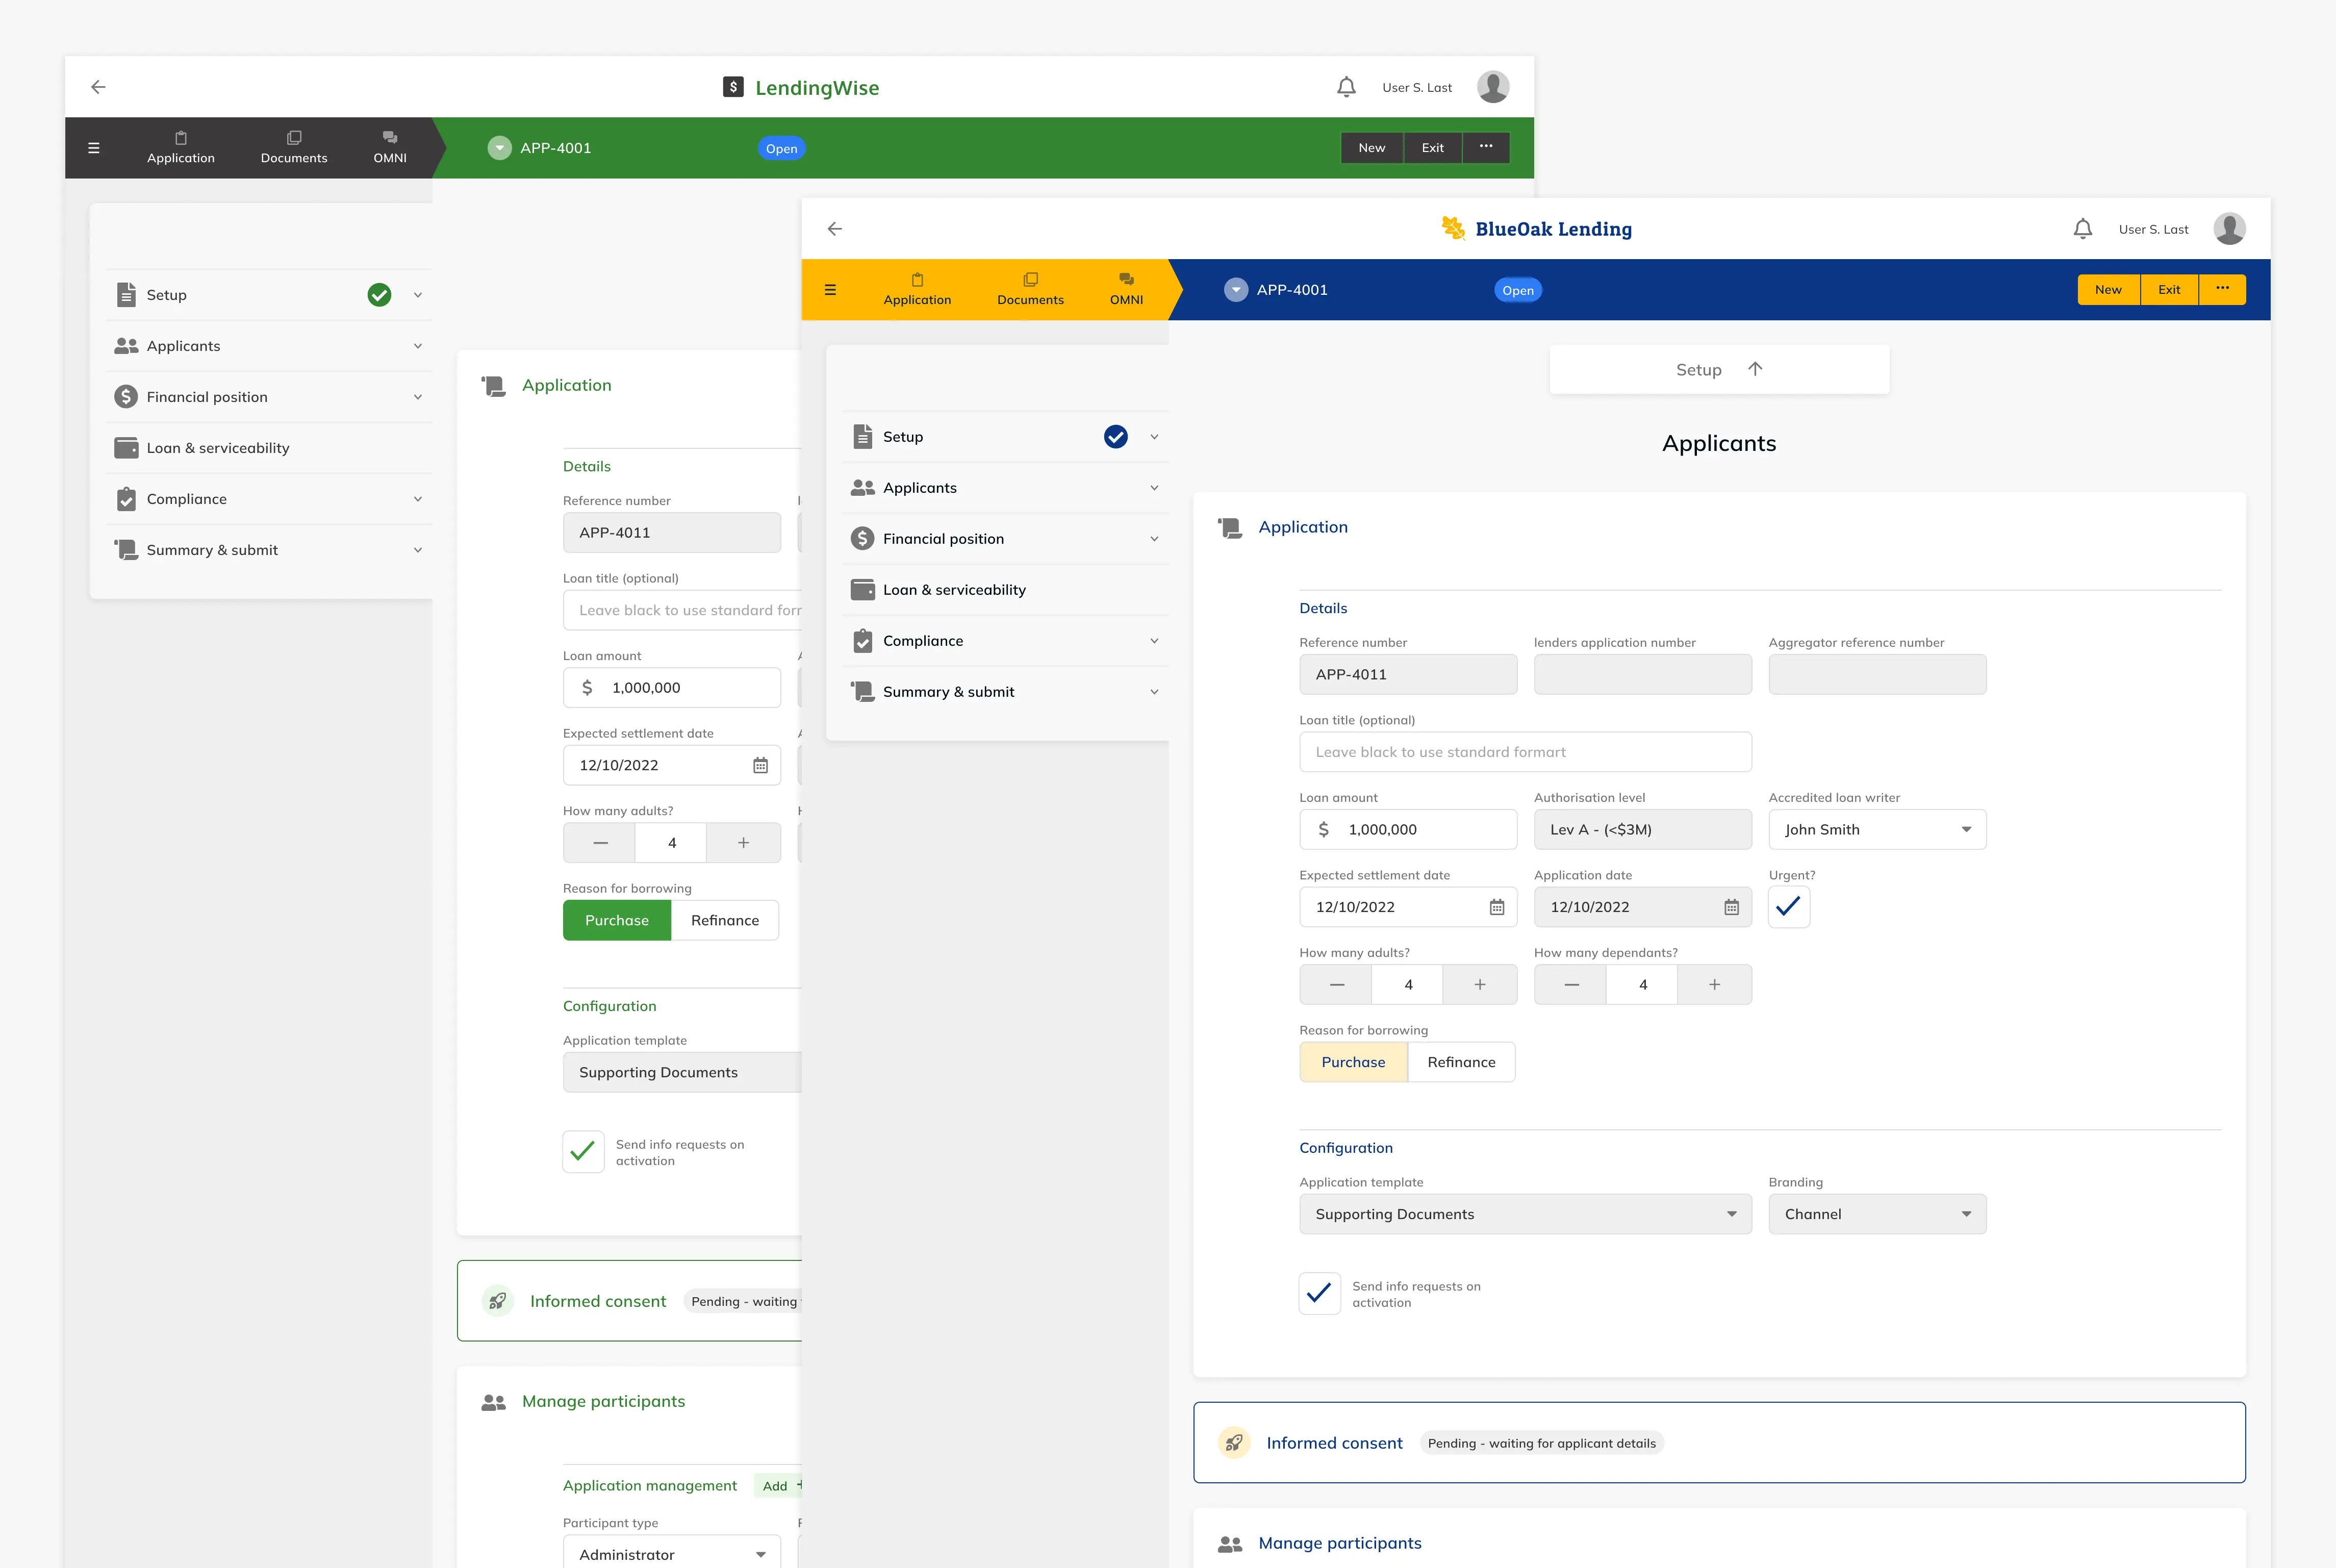Viewport: 2336px width, 1568px height.
Task: Open OMNI tab in BlueOak yellow toolbar
Action: [x=1126, y=290]
